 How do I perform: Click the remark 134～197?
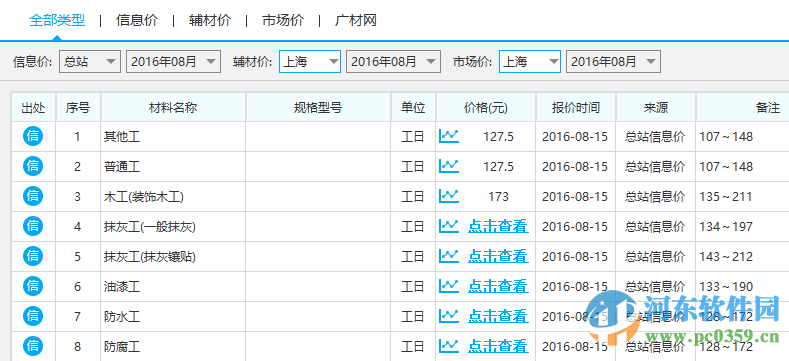(726, 227)
